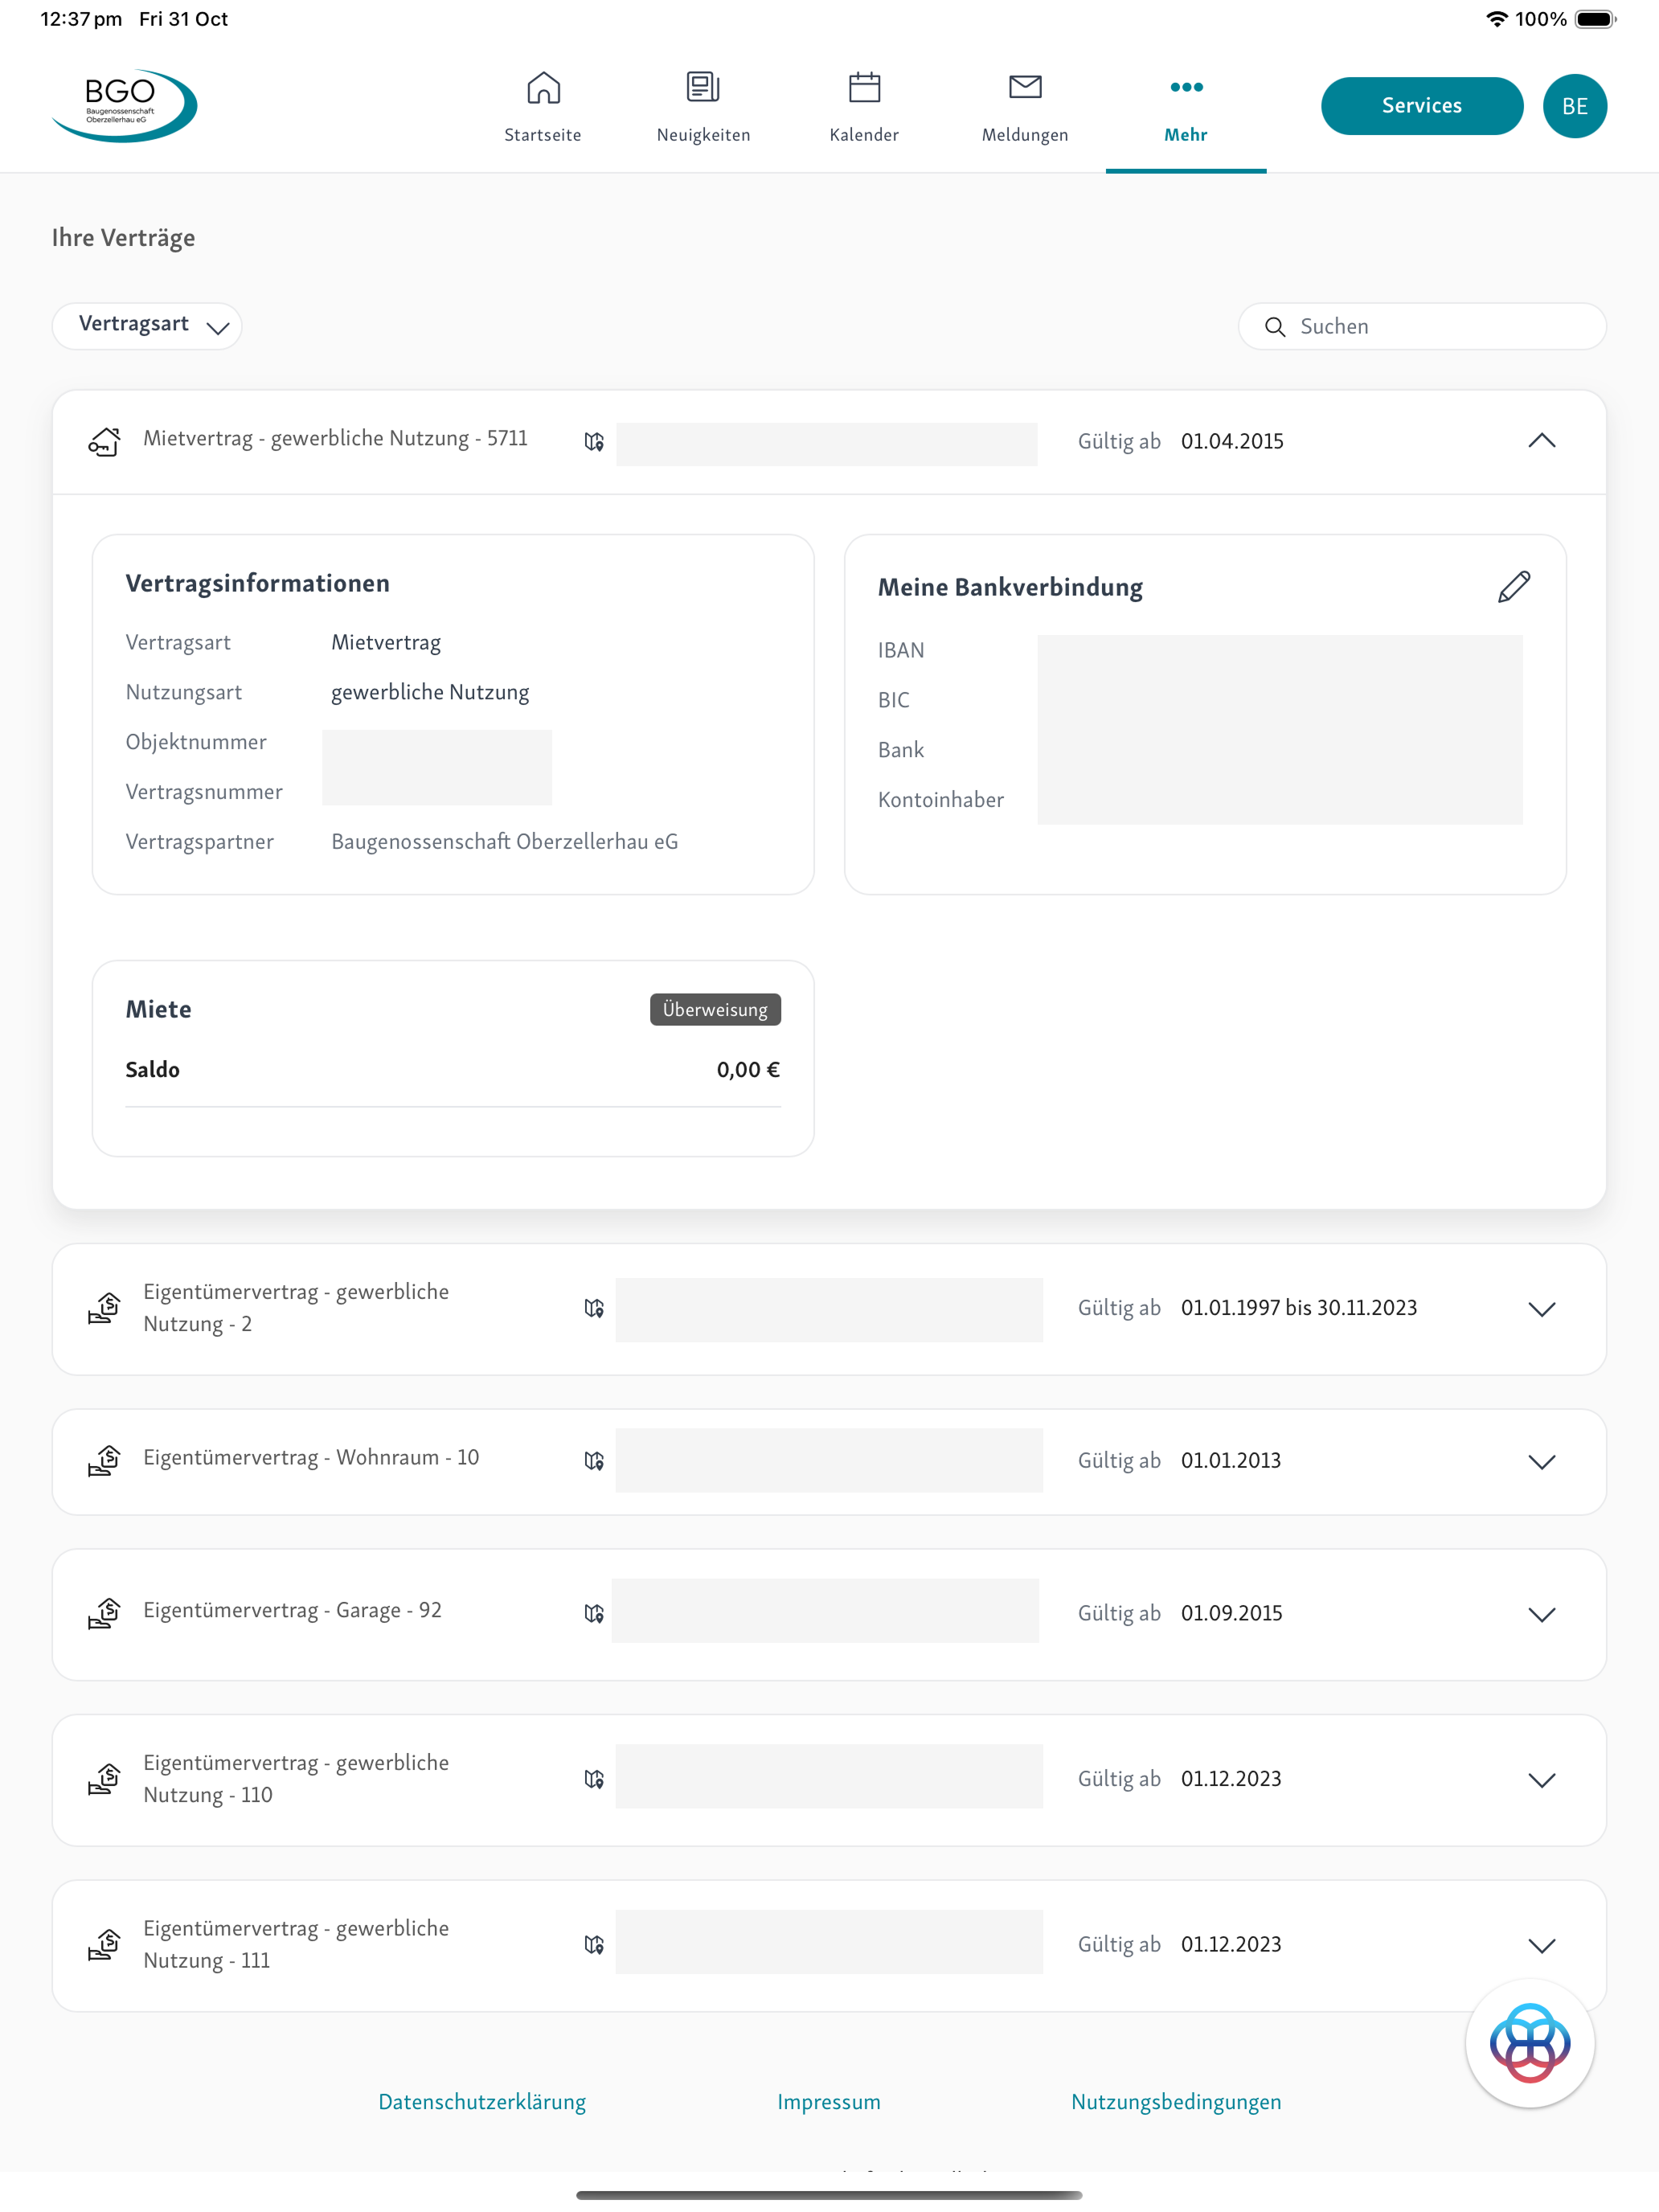Viewport: 1659px width, 2212px height.
Task: Click the date 01.01.2013
Action: point(1231,1461)
